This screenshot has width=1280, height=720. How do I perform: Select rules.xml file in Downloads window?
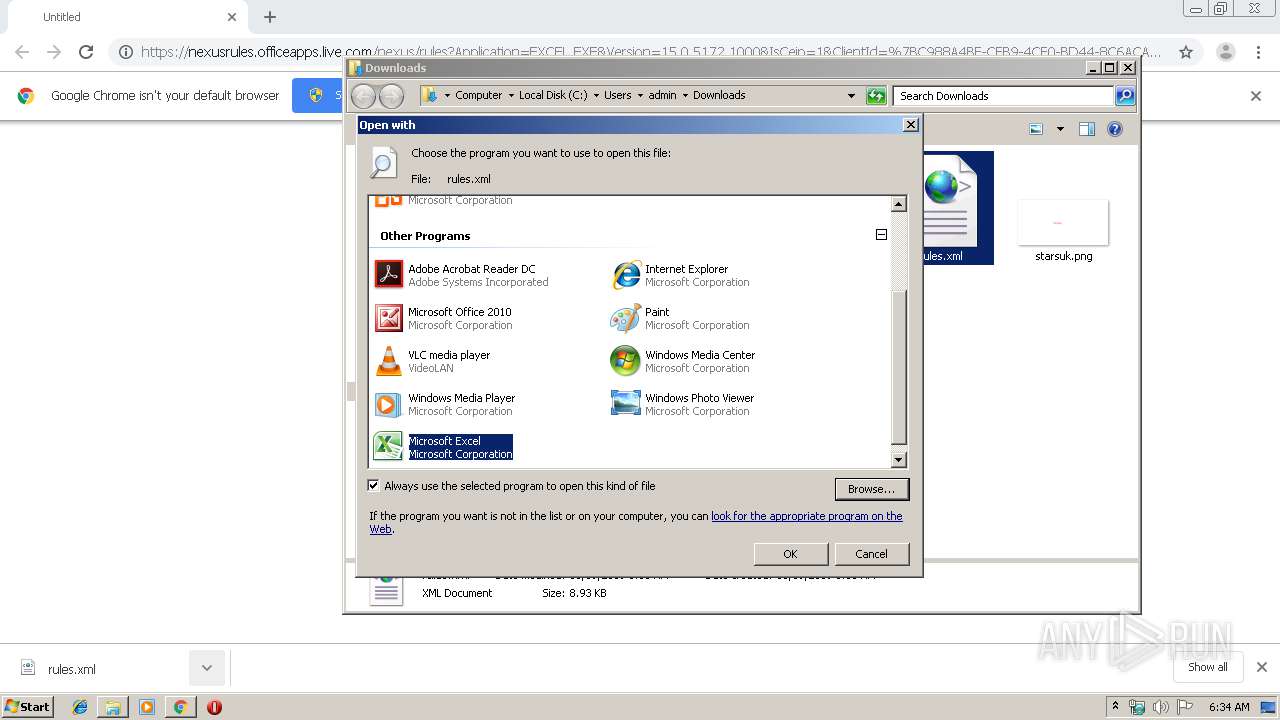click(x=957, y=208)
